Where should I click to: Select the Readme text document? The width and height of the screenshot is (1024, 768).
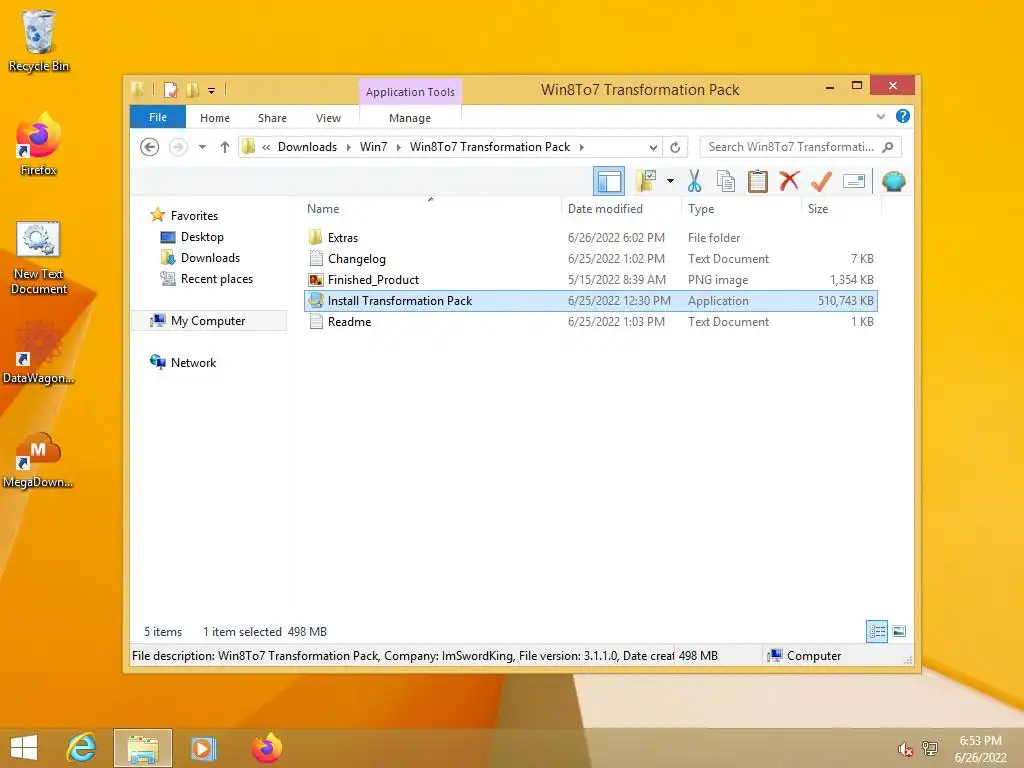tap(590, 321)
